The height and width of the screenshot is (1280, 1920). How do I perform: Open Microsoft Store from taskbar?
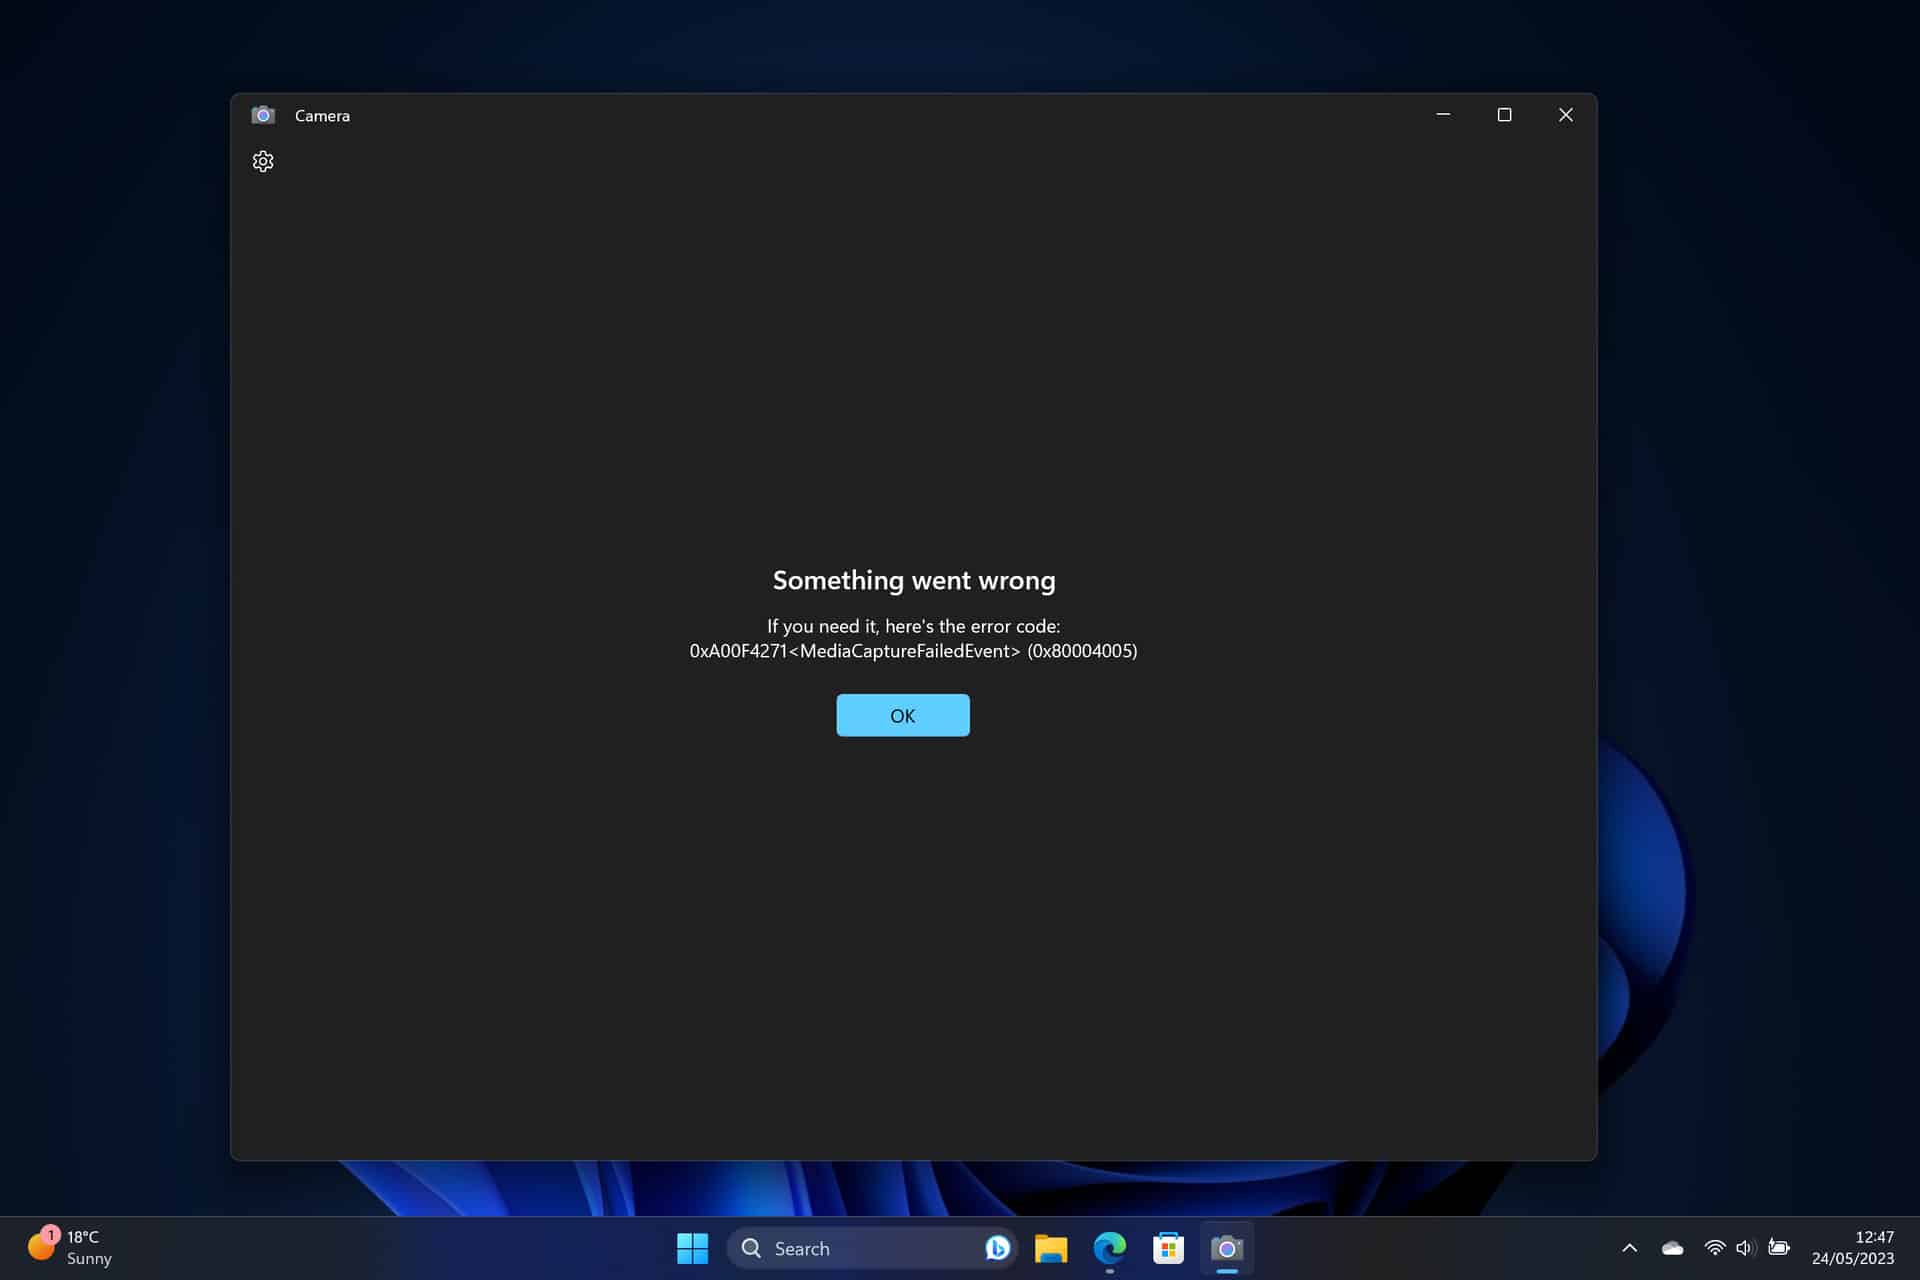(1168, 1248)
